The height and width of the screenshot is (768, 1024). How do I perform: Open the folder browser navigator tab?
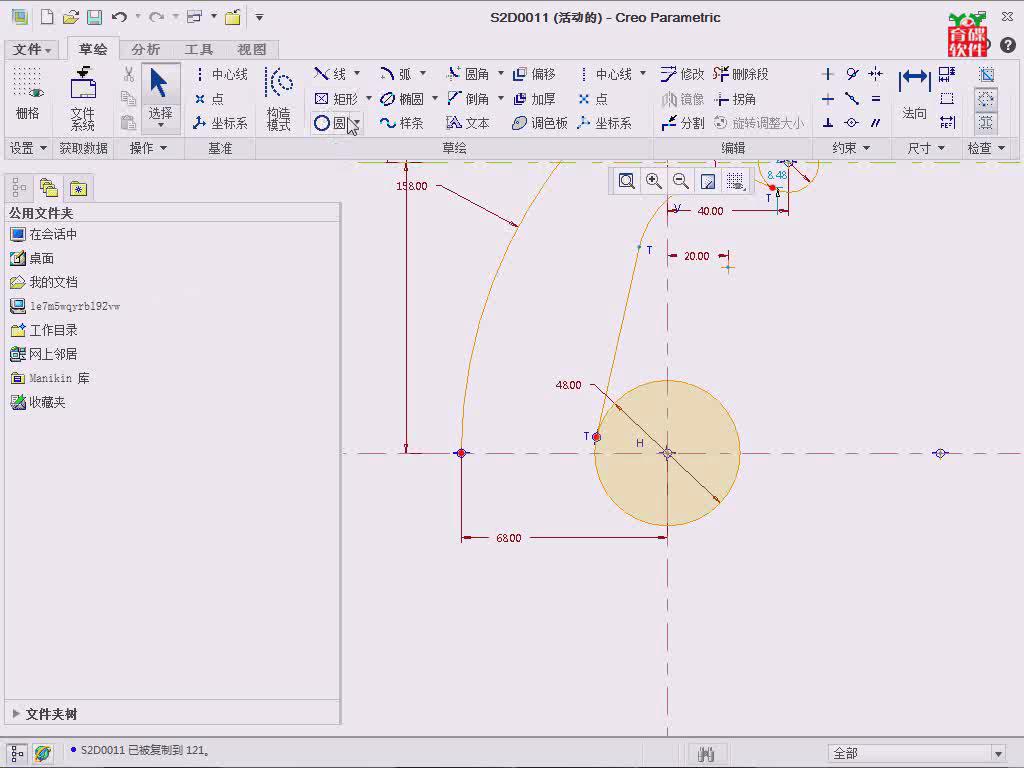click(49, 189)
